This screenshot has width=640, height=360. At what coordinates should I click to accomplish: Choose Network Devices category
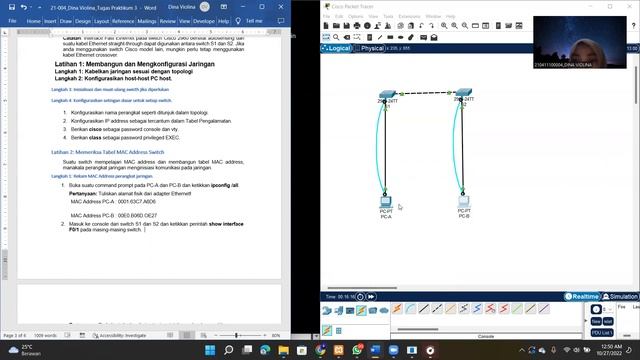pos(327,311)
